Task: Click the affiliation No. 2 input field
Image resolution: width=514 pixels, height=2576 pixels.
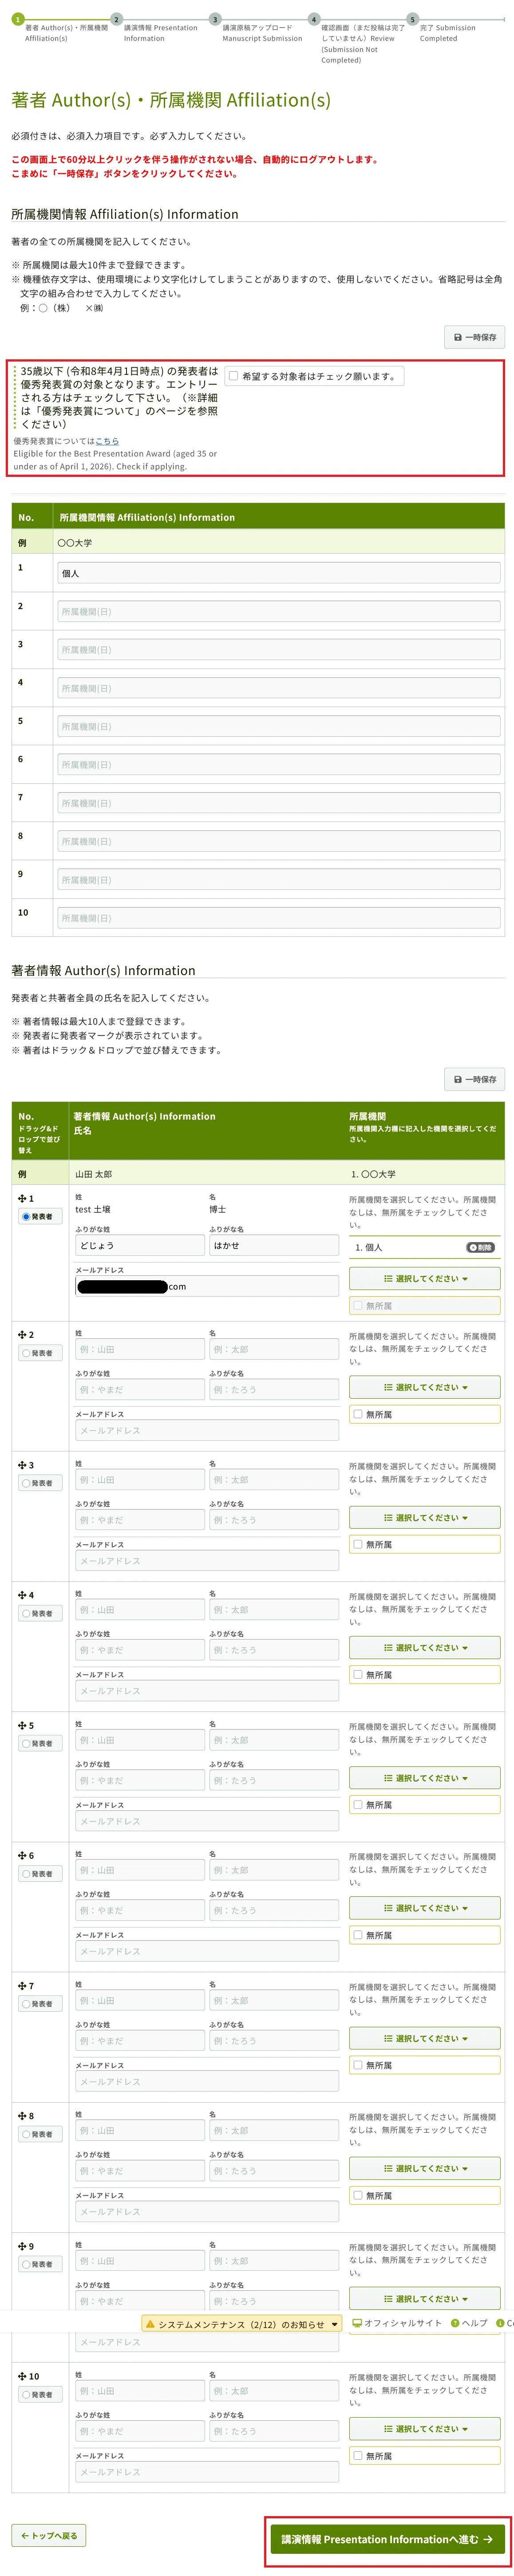Action: pyautogui.click(x=278, y=611)
